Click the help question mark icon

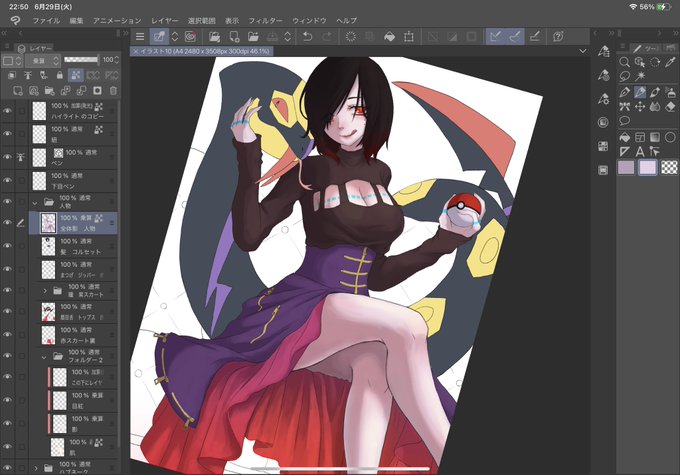pos(558,37)
